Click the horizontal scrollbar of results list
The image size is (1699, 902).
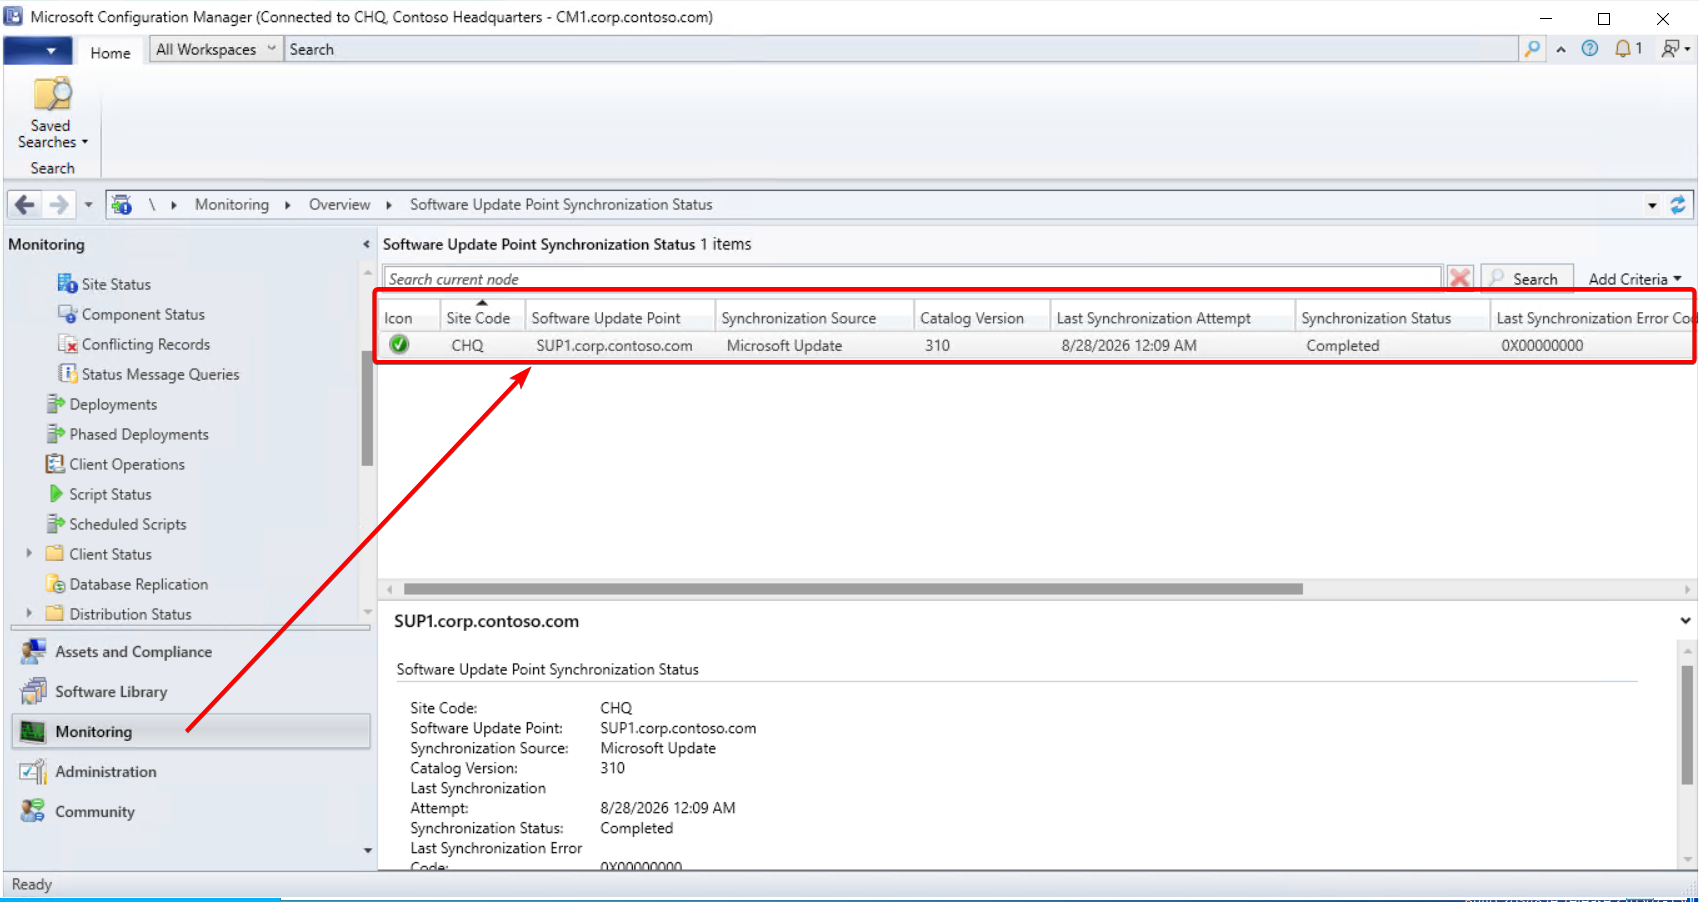pyautogui.click(x=853, y=589)
